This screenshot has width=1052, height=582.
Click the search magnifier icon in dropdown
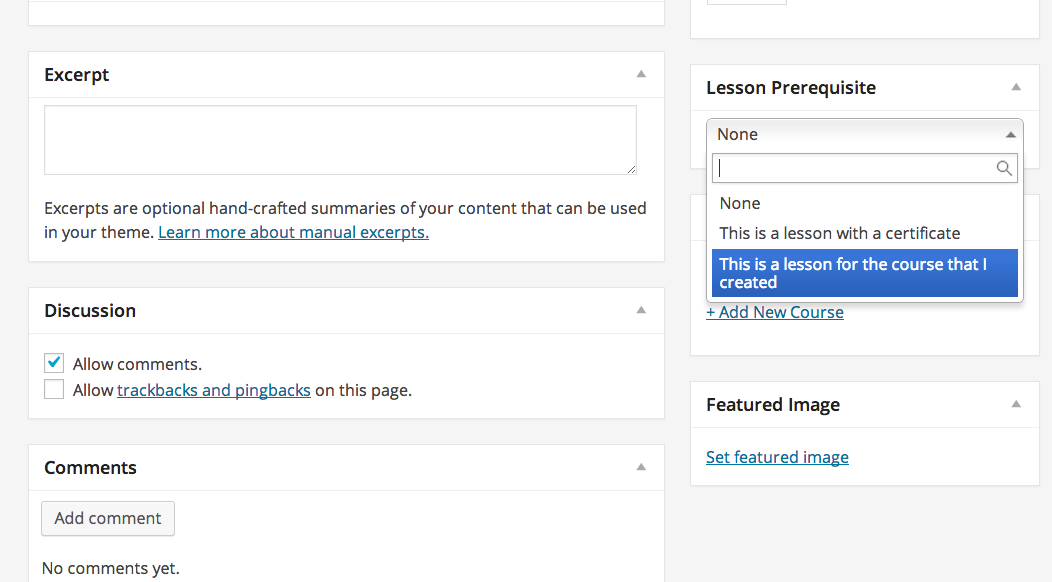(1004, 169)
